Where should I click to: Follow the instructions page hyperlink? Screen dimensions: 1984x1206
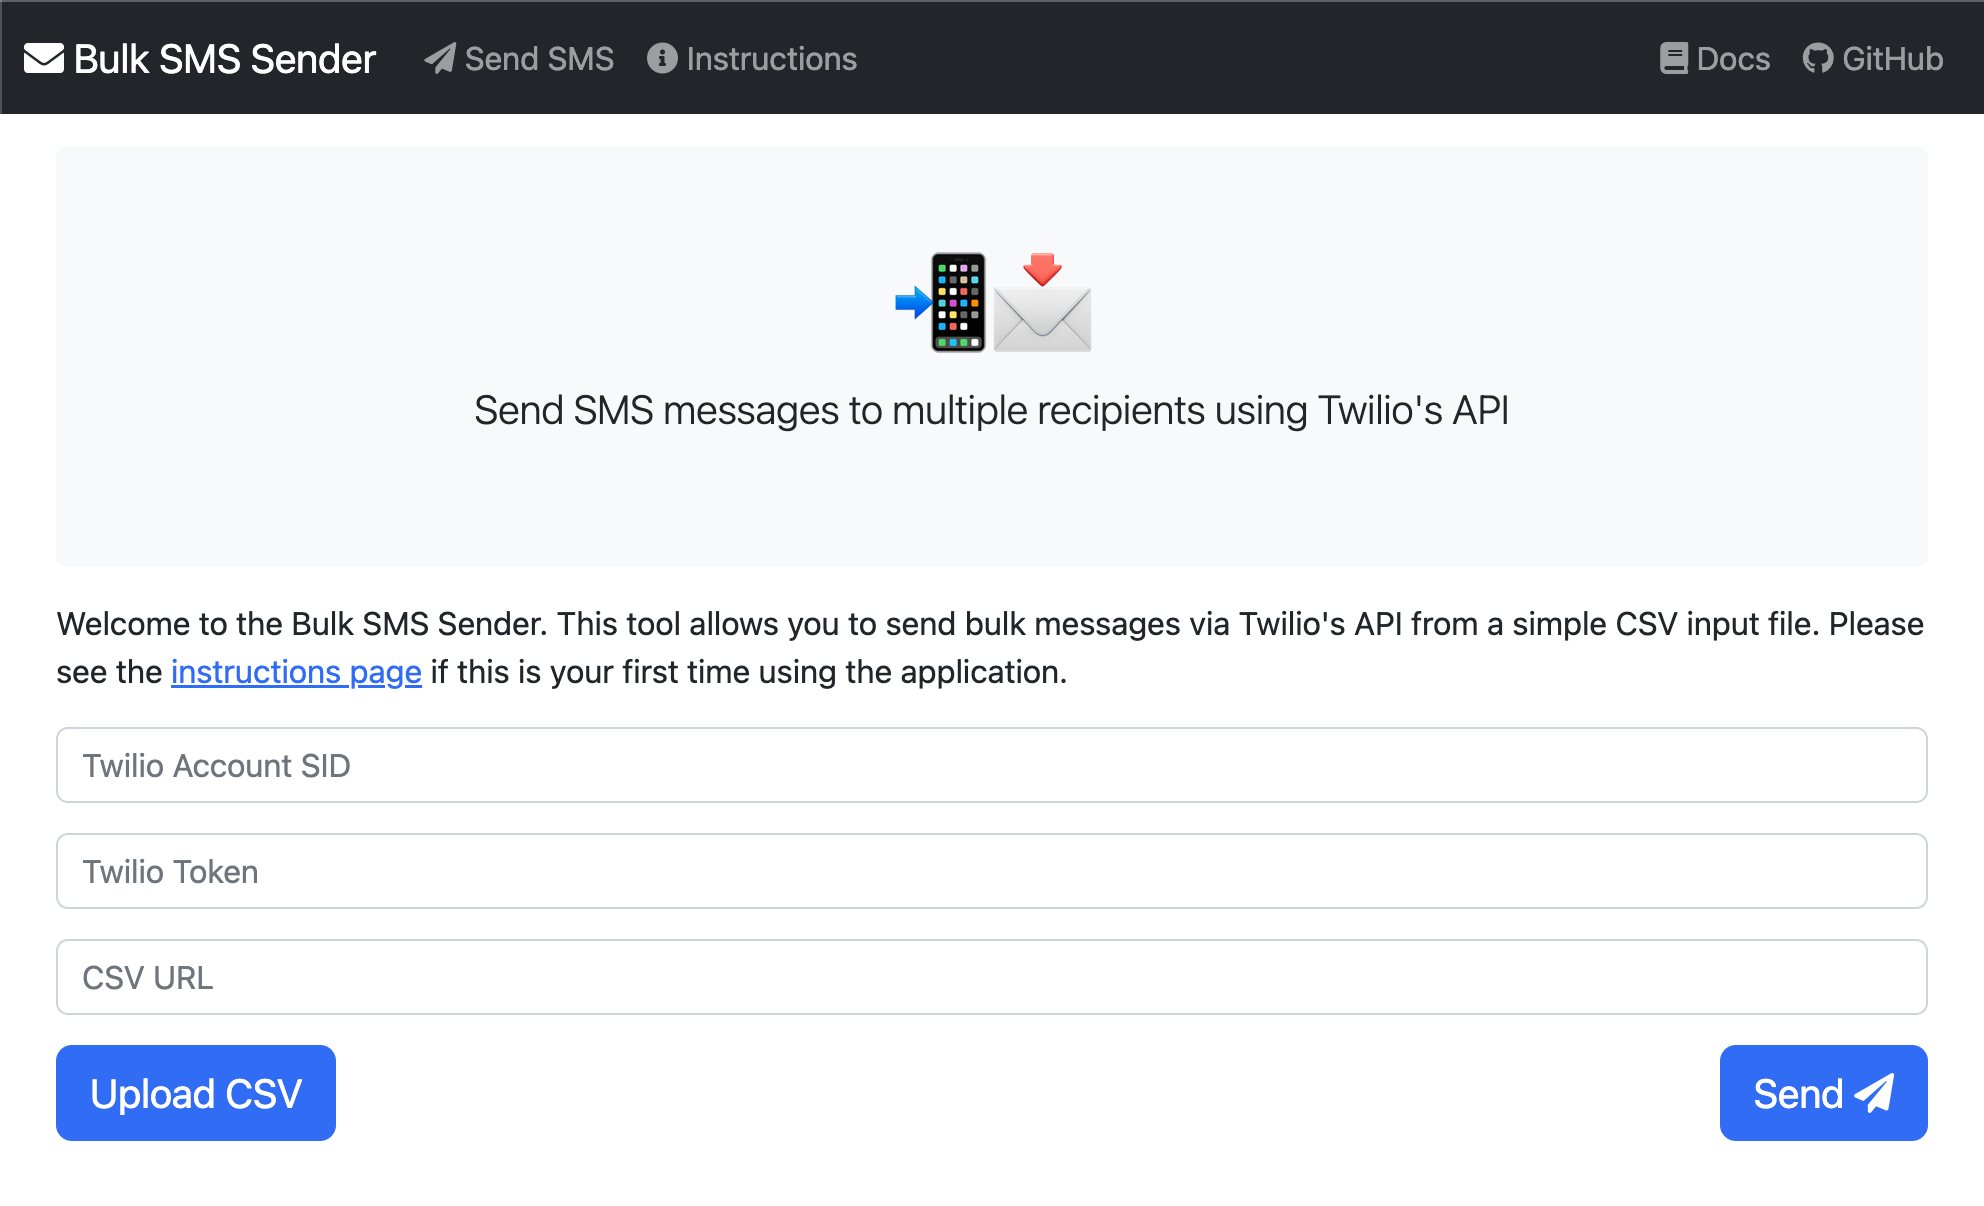pyautogui.click(x=296, y=672)
